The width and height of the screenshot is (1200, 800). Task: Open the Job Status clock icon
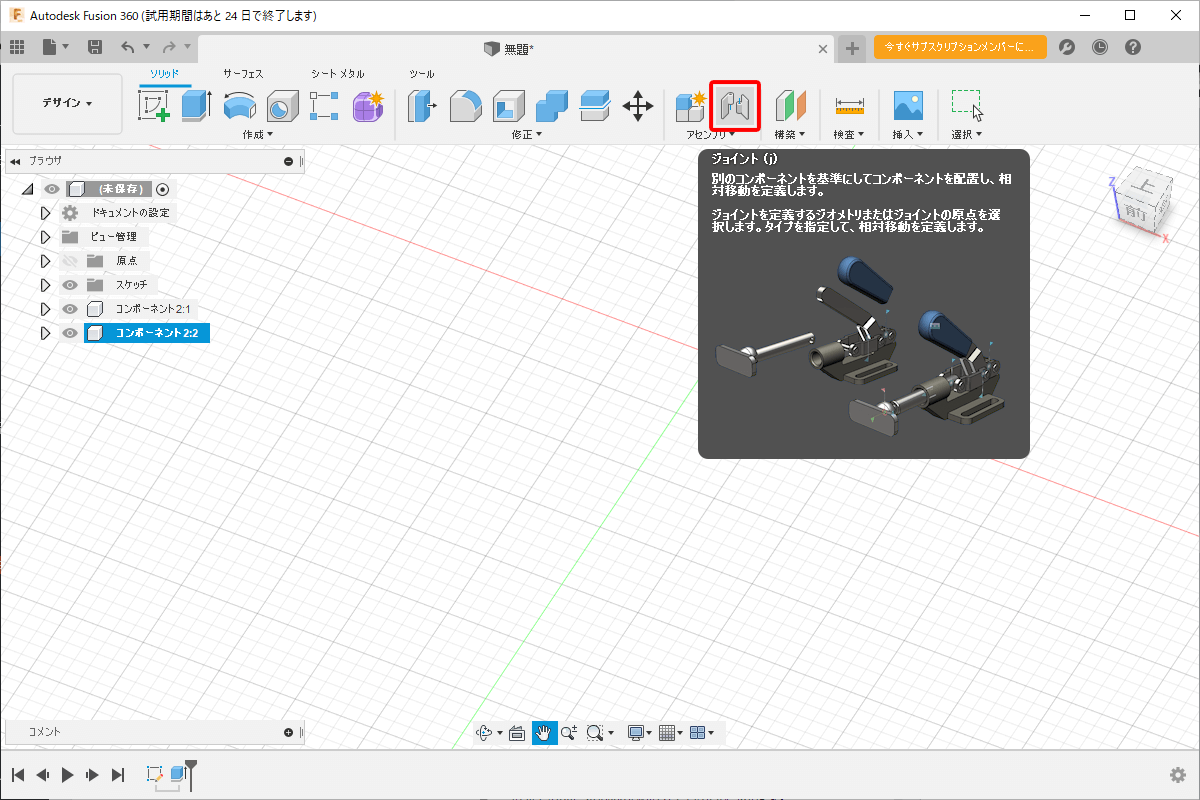[1100, 47]
